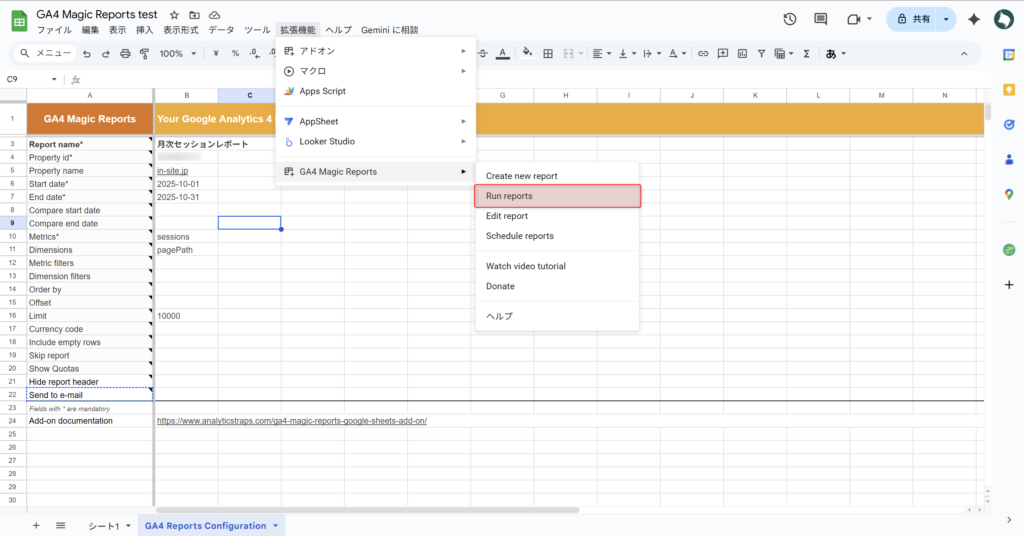The width and height of the screenshot is (1024, 536).
Task: Undo the last action
Action: click(x=87, y=54)
